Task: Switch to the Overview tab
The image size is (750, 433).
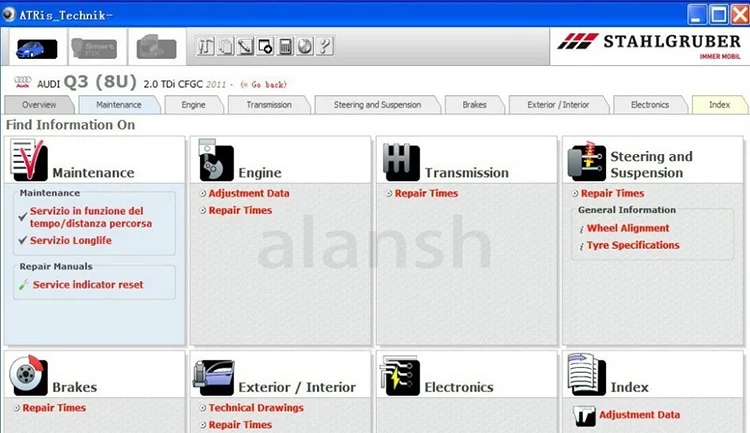Action: click(x=39, y=105)
